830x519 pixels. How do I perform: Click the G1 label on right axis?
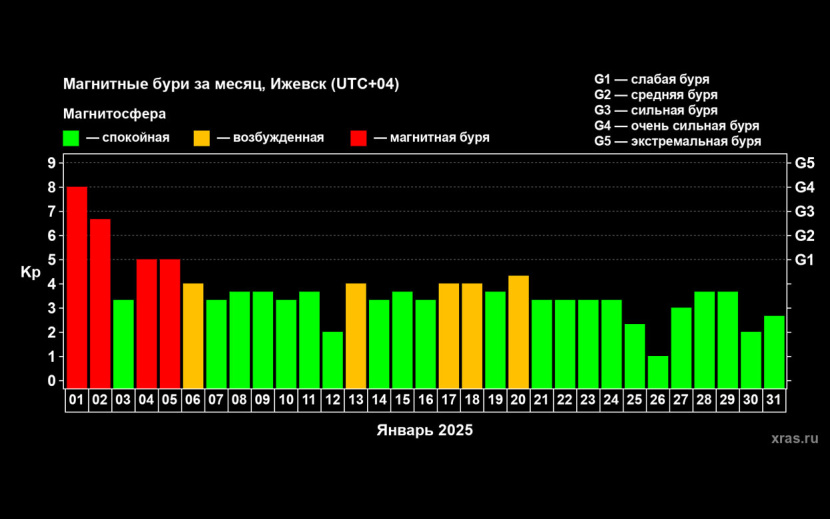[x=804, y=260]
